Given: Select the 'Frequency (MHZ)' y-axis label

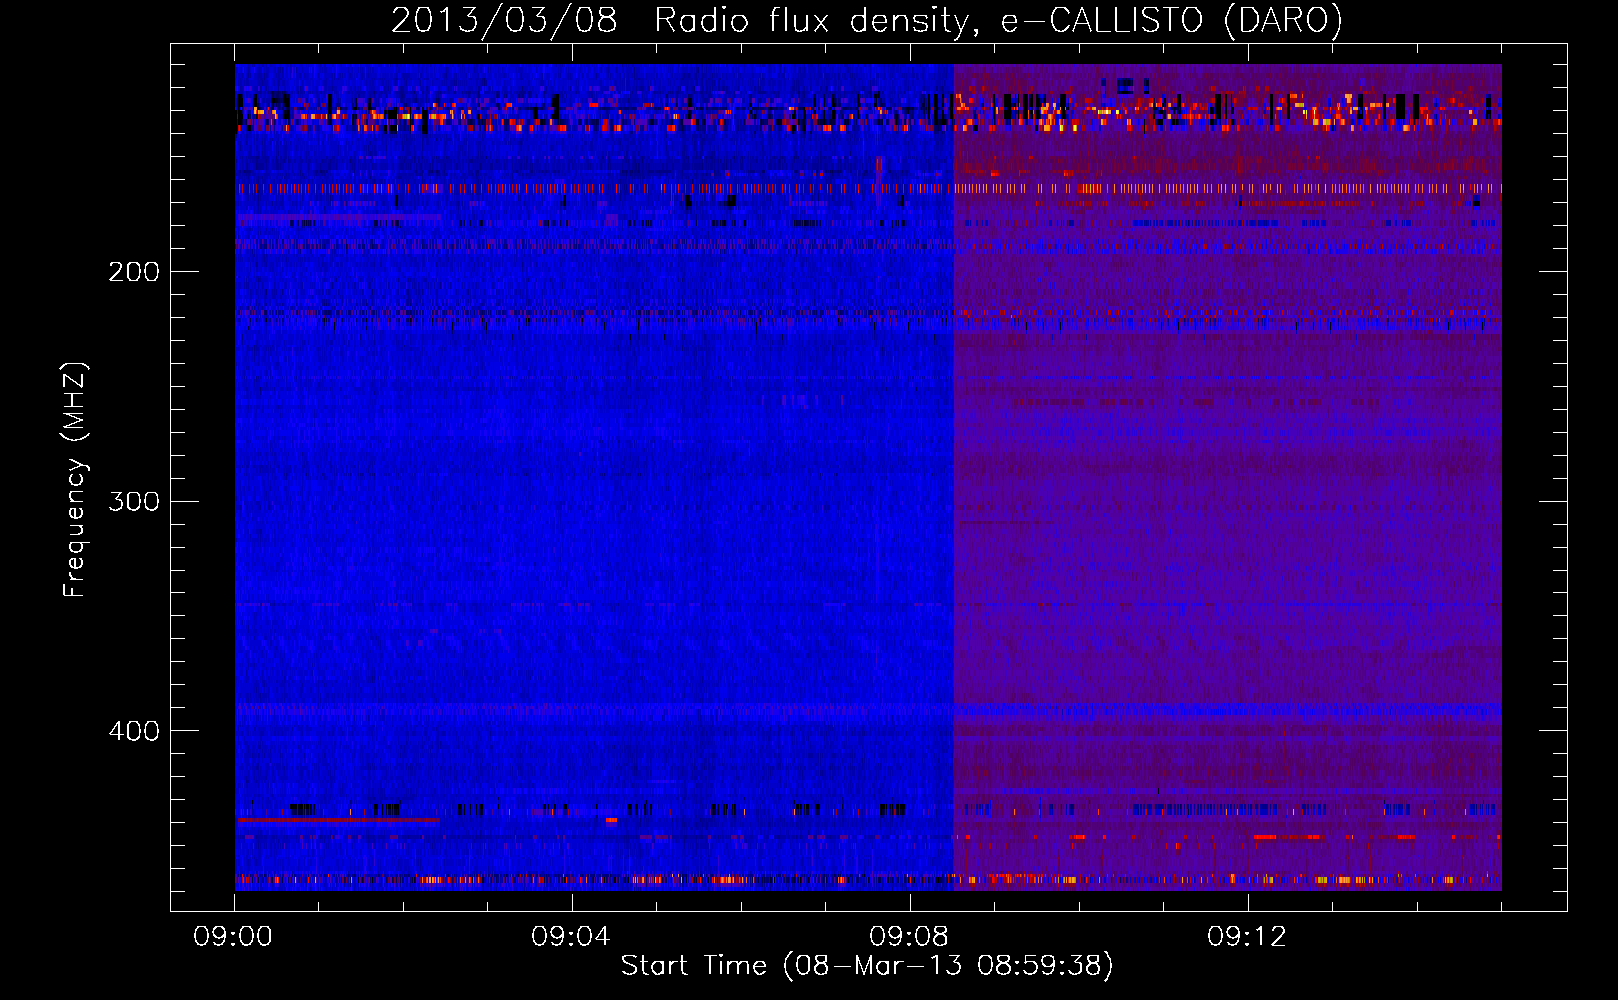Looking at the screenshot, I should tap(75, 479).
